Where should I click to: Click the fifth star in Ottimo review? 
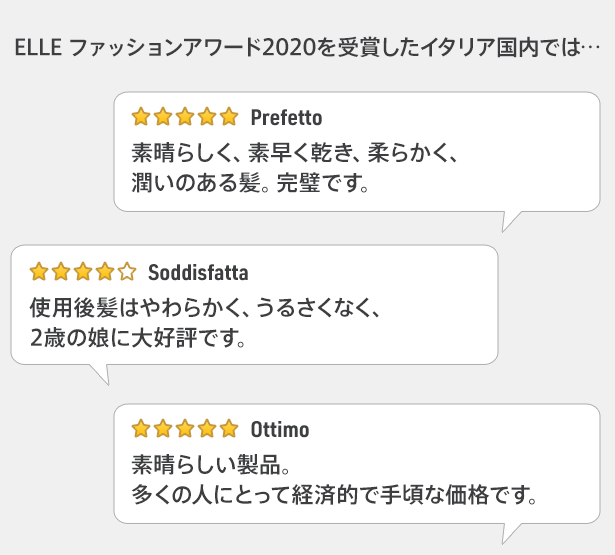[x=229, y=428]
